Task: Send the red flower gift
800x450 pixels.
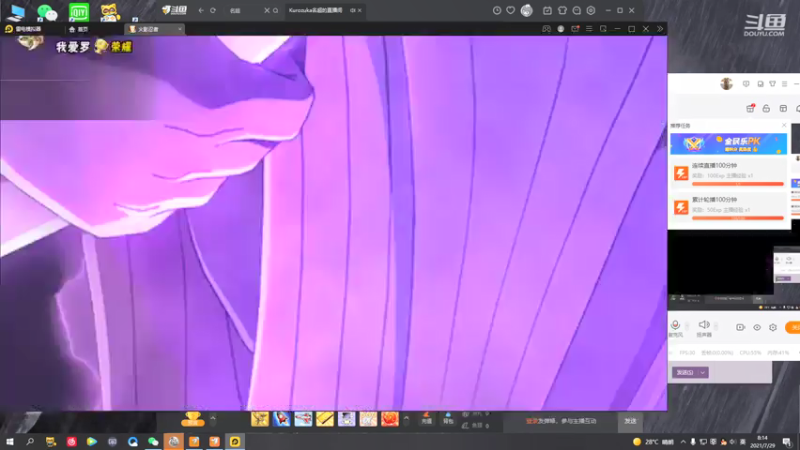Action: click(x=390, y=419)
